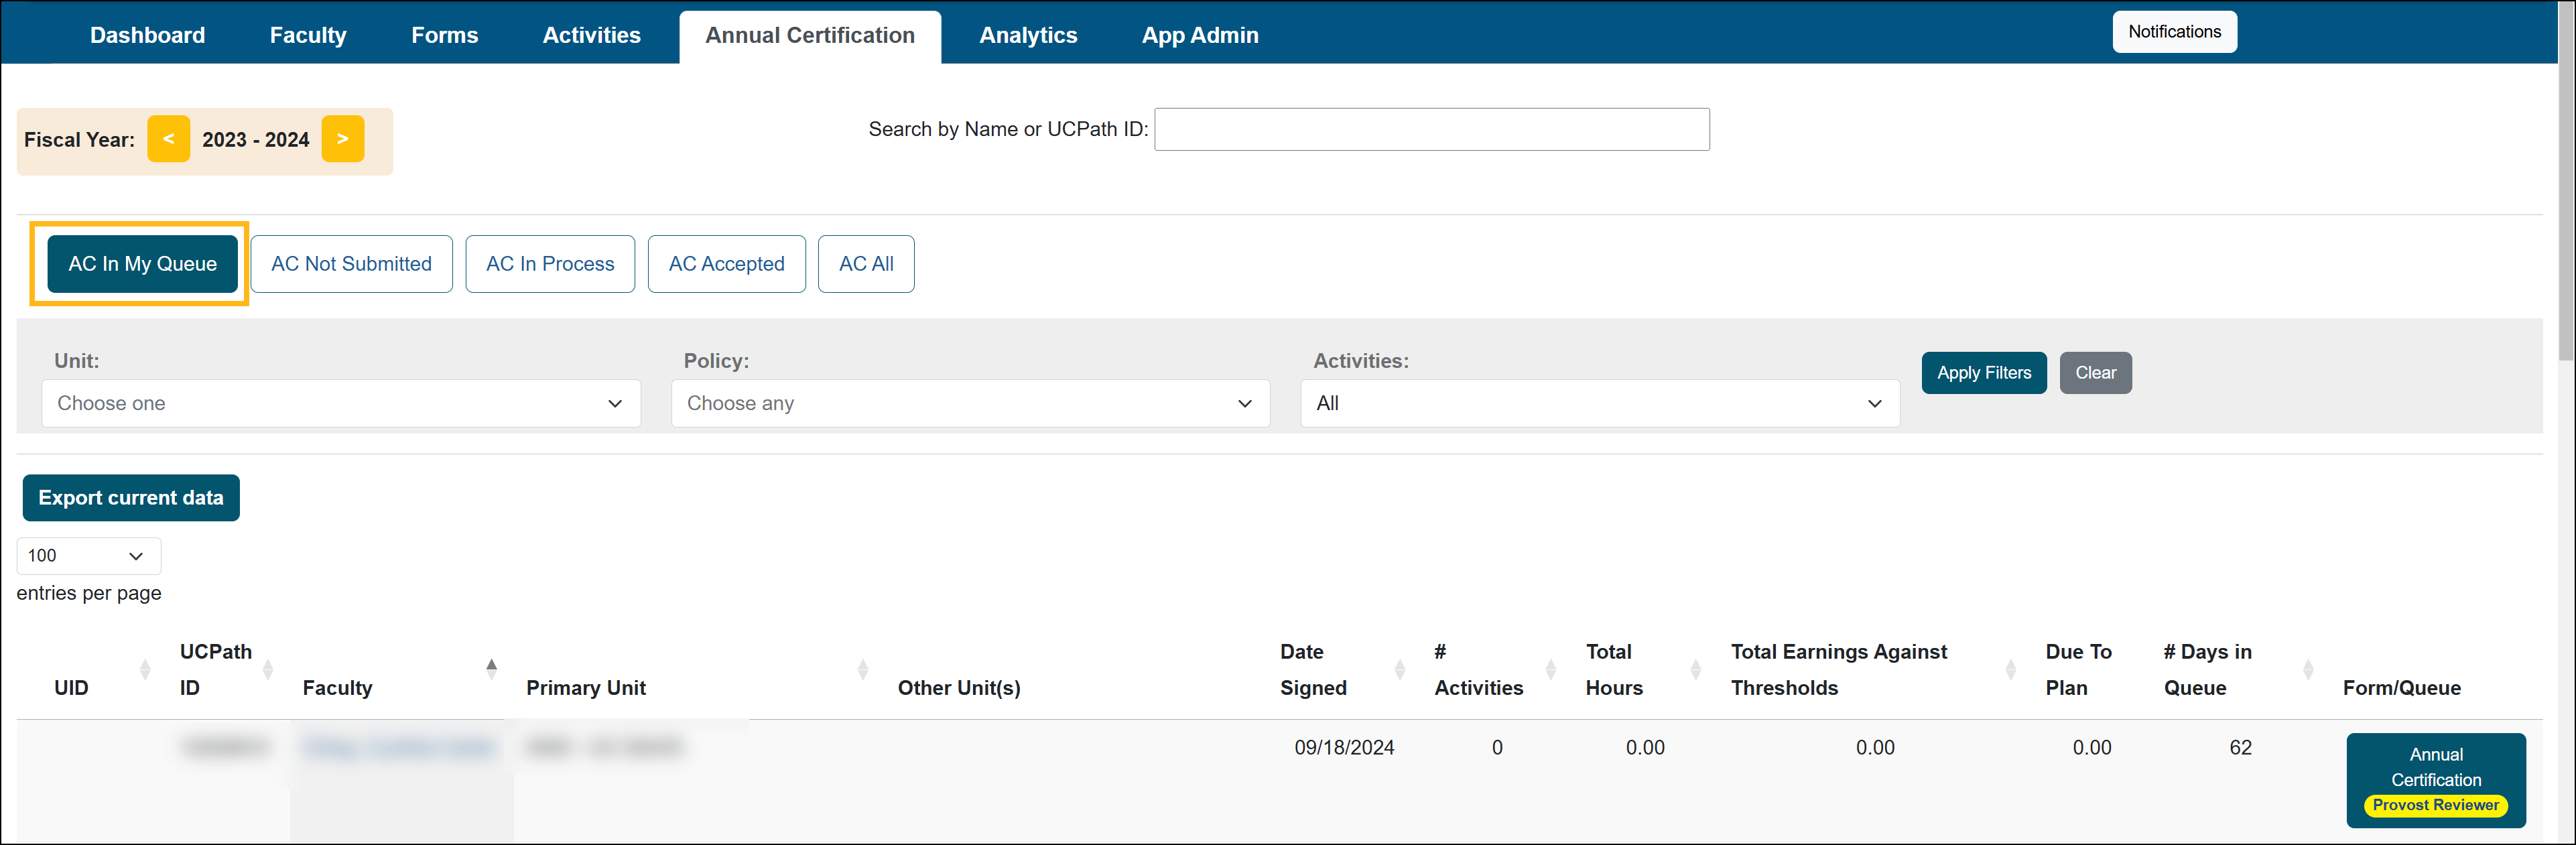The width and height of the screenshot is (2576, 845).
Task: Go to previous fiscal year arrow
Action: click(168, 139)
